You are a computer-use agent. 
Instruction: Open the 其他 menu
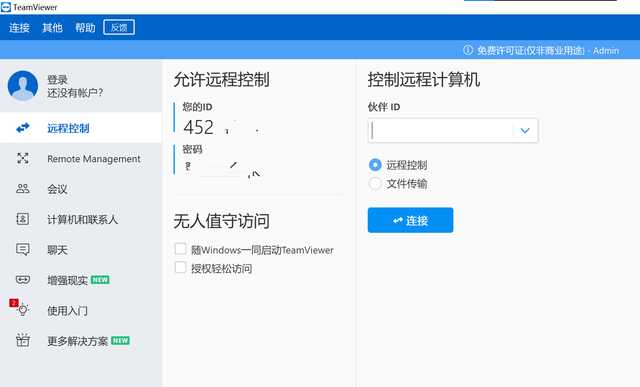52,27
